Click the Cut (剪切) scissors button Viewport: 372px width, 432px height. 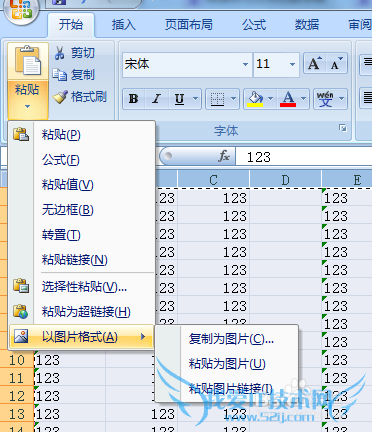74,53
